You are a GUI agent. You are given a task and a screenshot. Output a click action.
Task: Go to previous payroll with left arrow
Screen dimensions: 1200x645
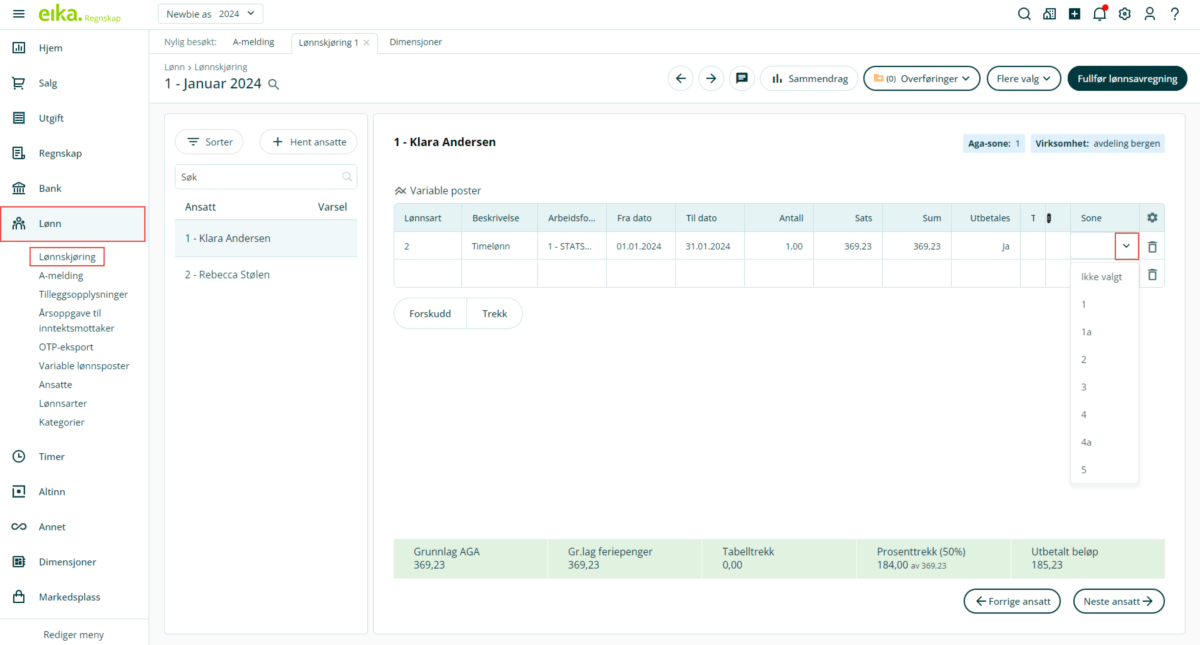(x=681, y=78)
